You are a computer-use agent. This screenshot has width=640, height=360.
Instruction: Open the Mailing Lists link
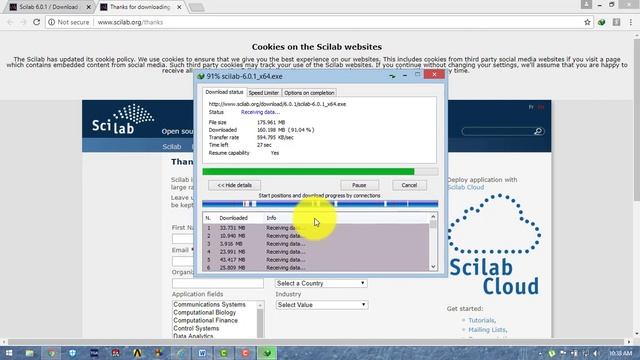click(x=487, y=330)
